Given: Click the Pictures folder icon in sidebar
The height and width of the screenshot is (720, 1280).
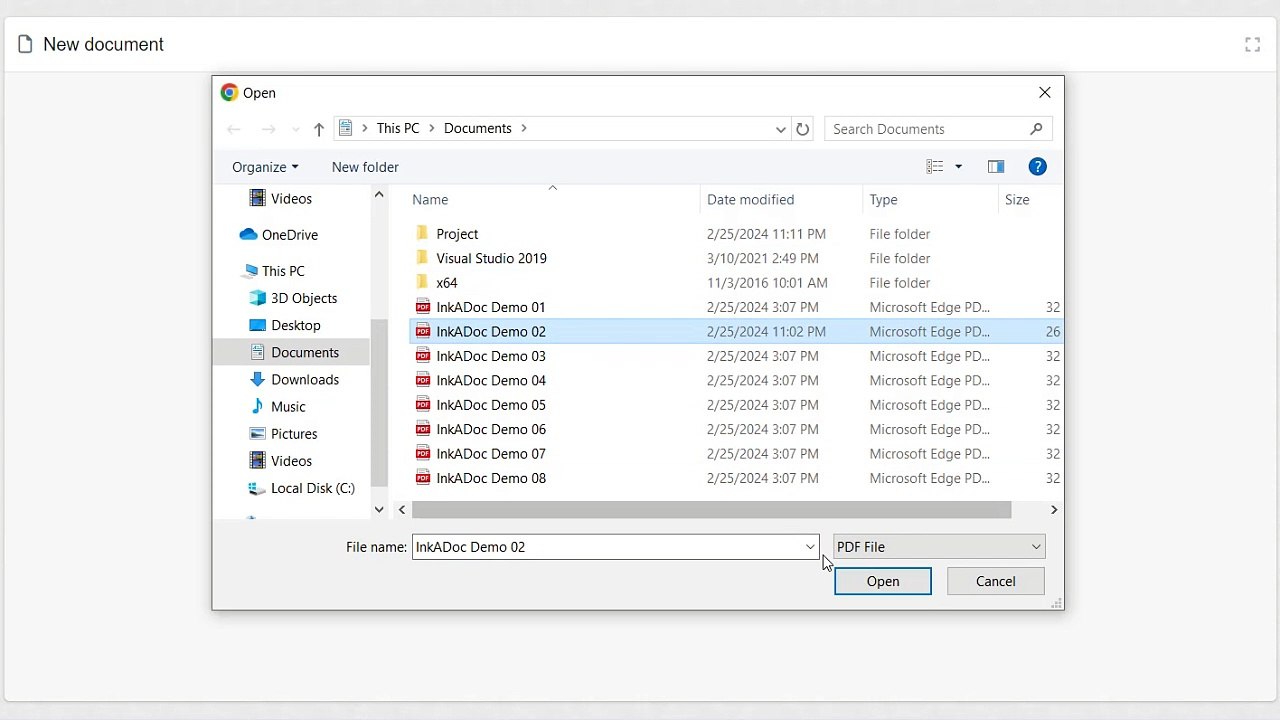Looking at the screenshot, I should (258, 434).
